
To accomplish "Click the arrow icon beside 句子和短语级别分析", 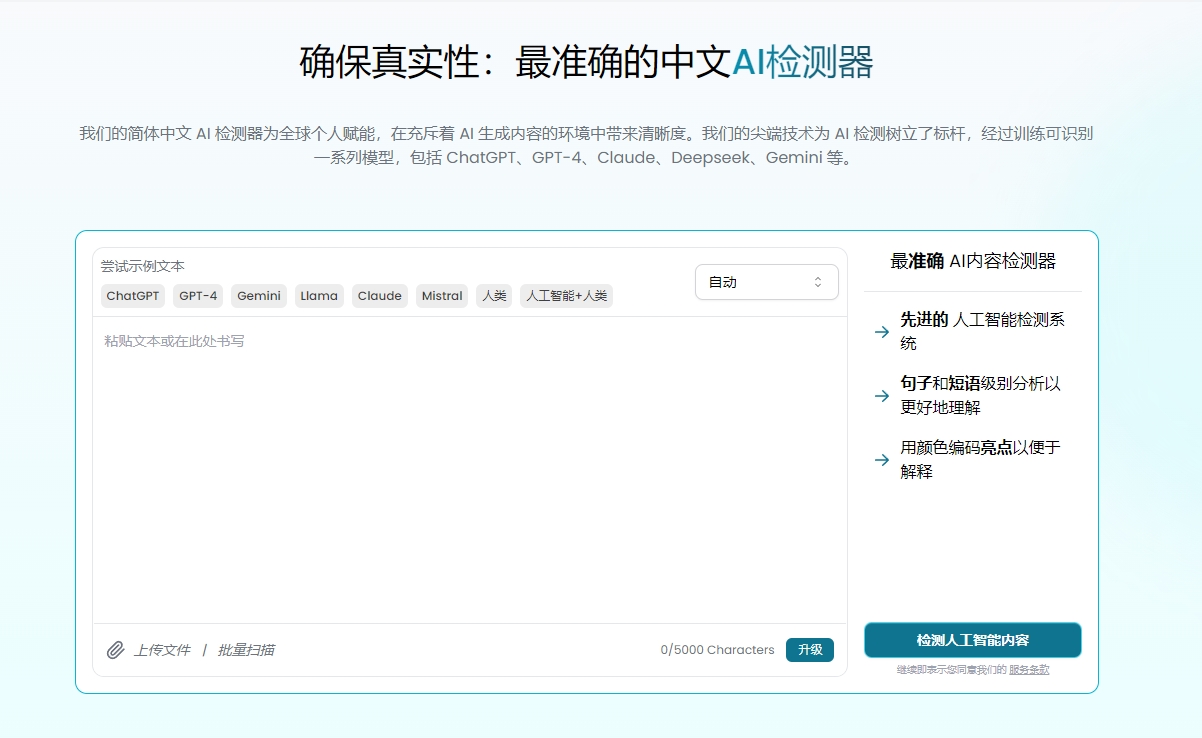I will 881,396.
